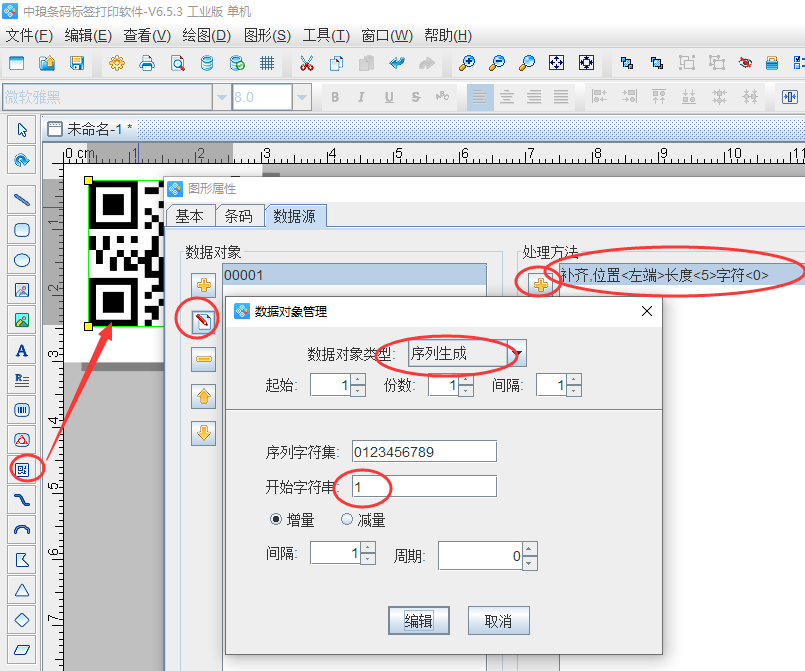The width and height of the screenshot is (805, 671).
Task: Click the yellow plus icon under 处理方法
Action: click(539, 283)
